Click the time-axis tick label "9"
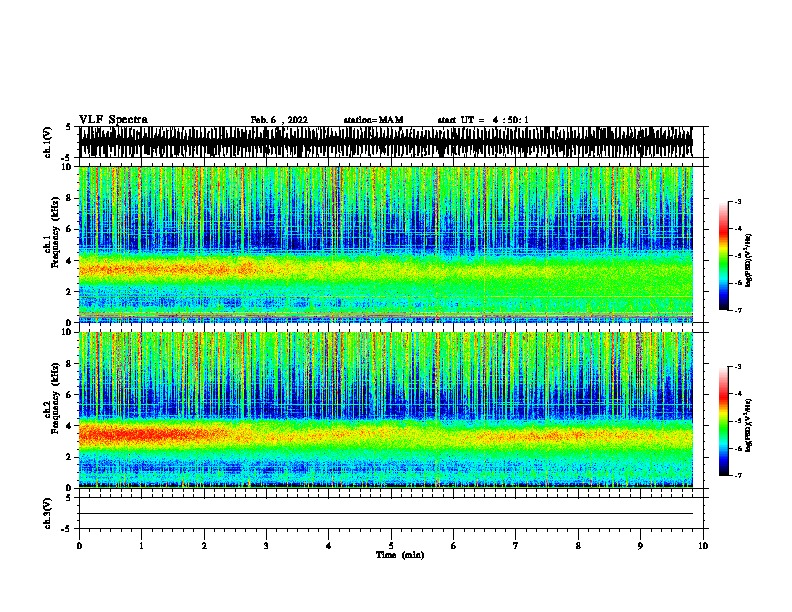Image resolution: width=792 pixels, height=612 pixels. pos(640,546)
